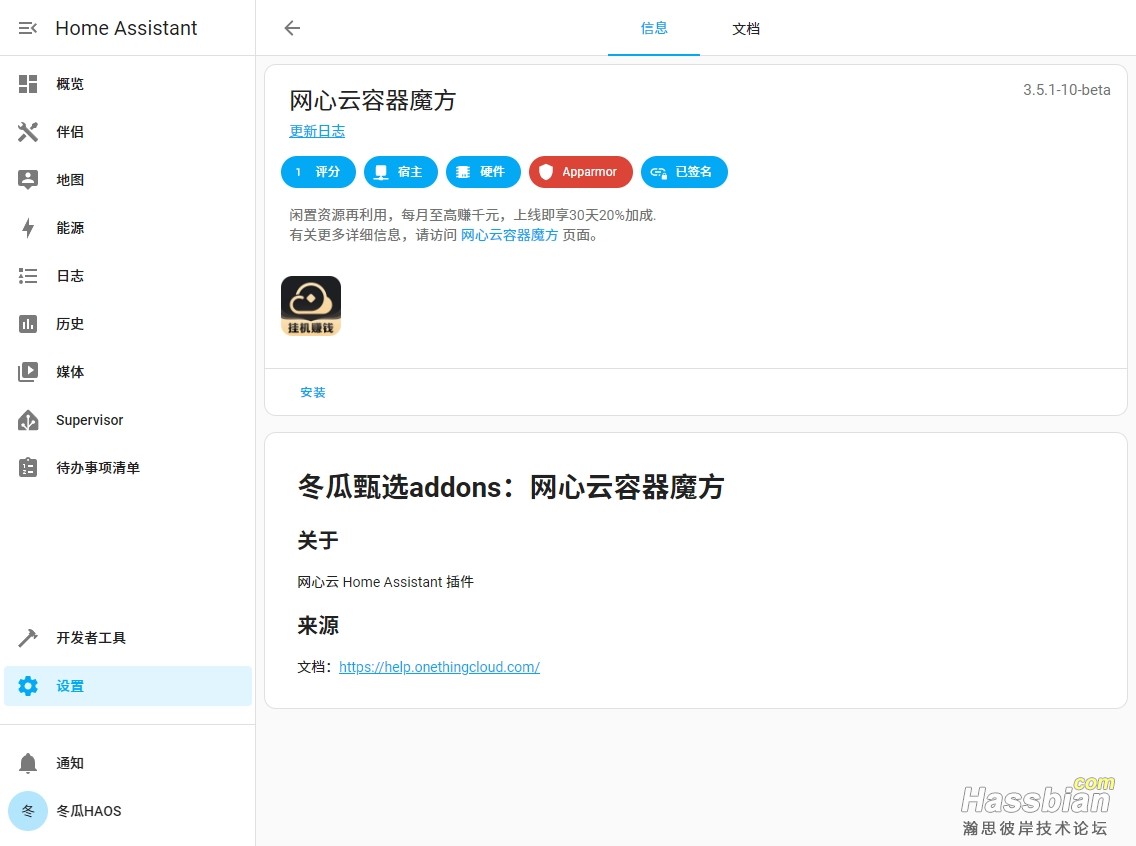The width and height of the screenshot is (1136, 846).
Task: Click the Home Assistant title
Action: point(126,28)
